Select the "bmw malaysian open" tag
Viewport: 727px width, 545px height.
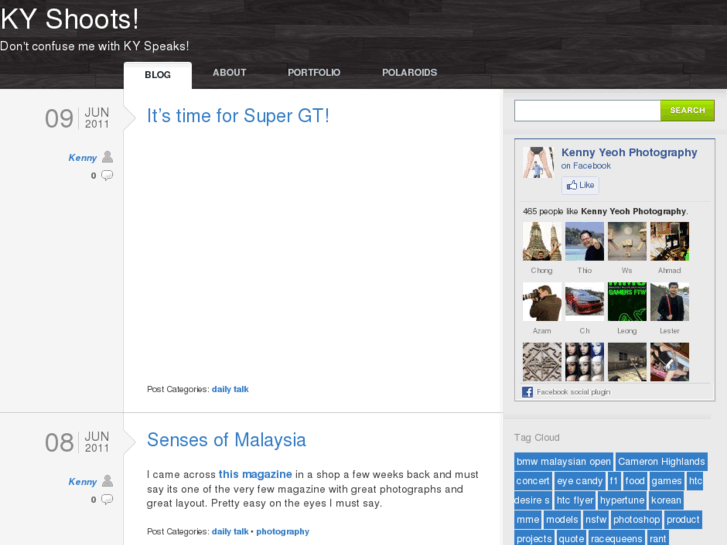point(563,462)
